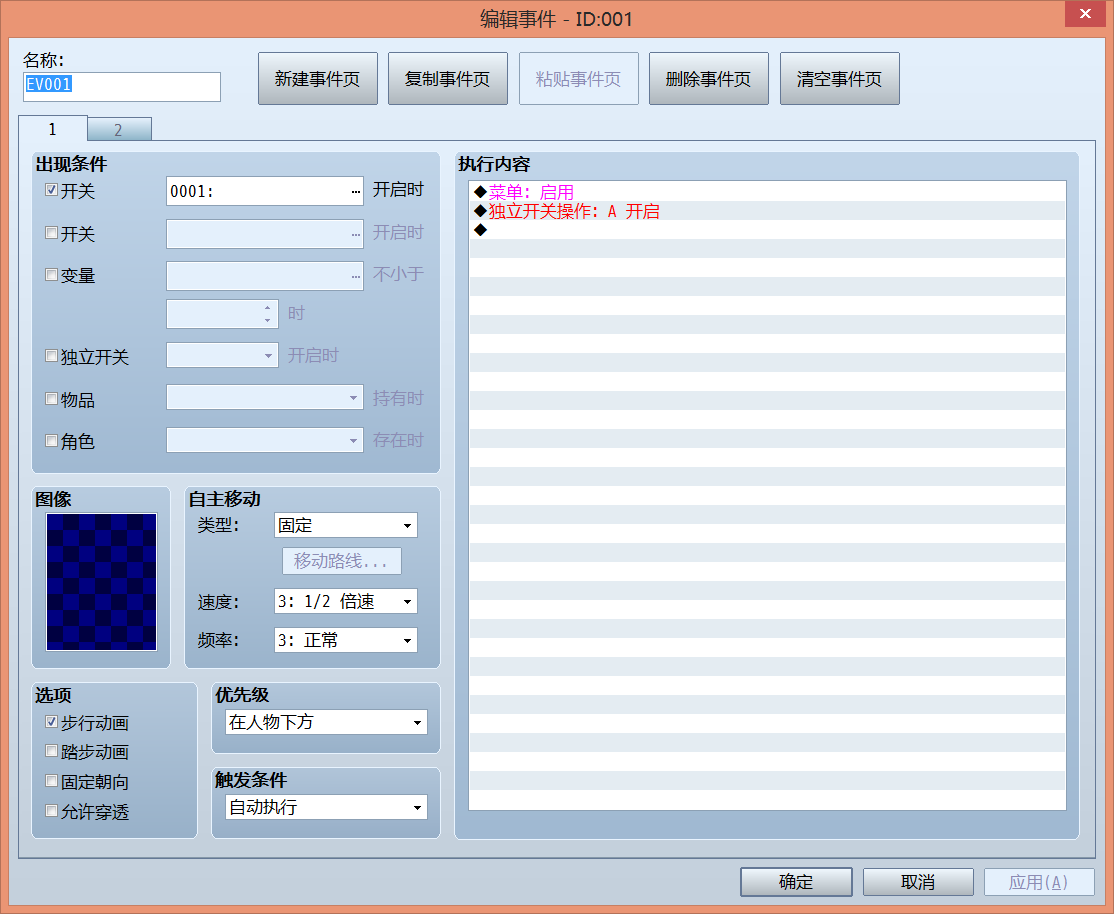This screenshot has height=914, width=1114.
Task: Check the 踏步动画 option
Action: (x=51, y=751)
